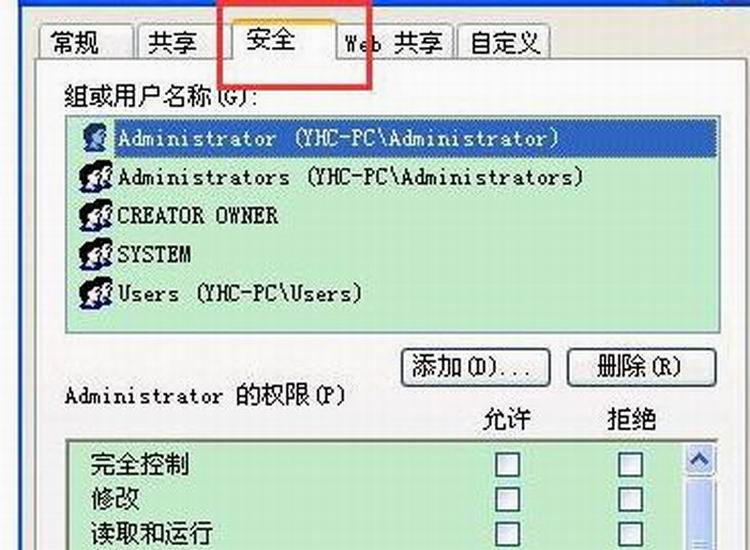Viewport: 750px width, 550px height.
Task: Click the permissions list scroll-up arrow
Action: tap(700, 460)
